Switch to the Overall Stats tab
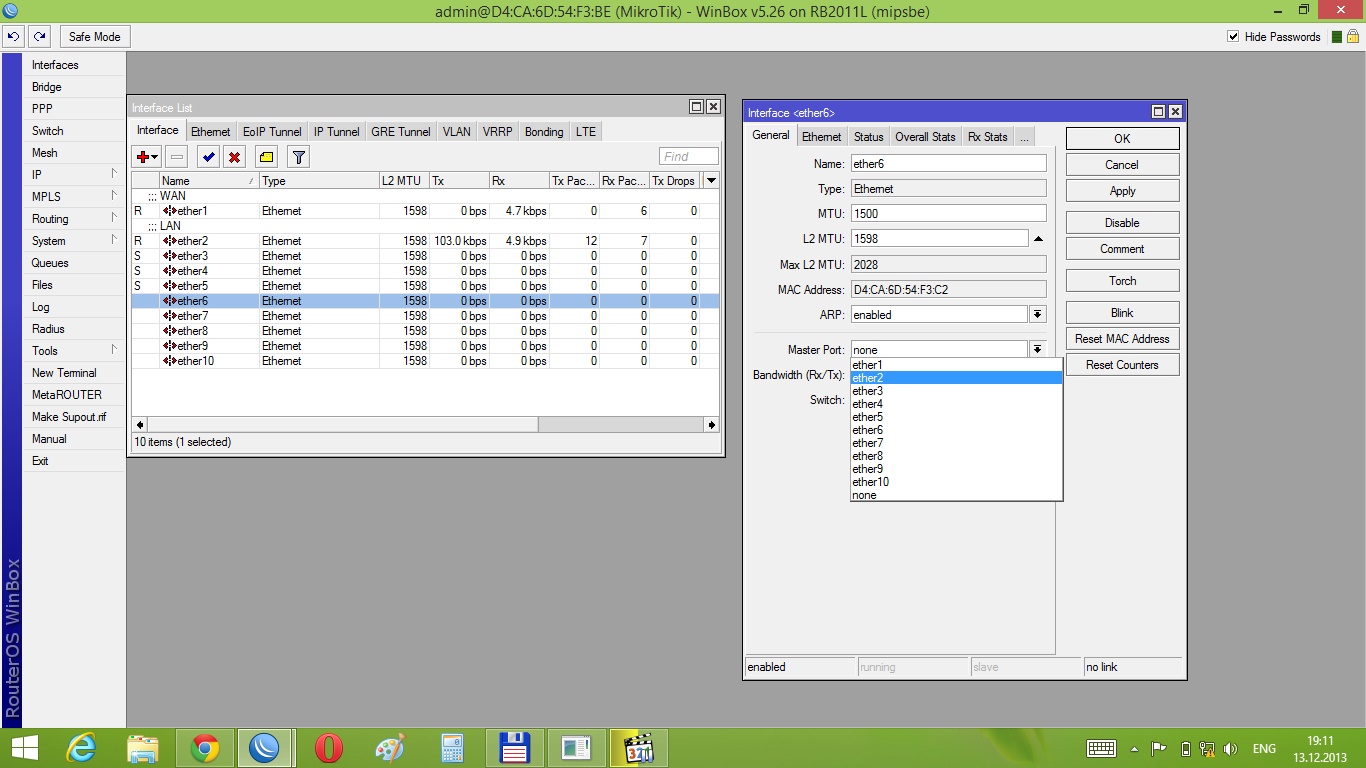The image size is (1366, 768). pos(924,137)
